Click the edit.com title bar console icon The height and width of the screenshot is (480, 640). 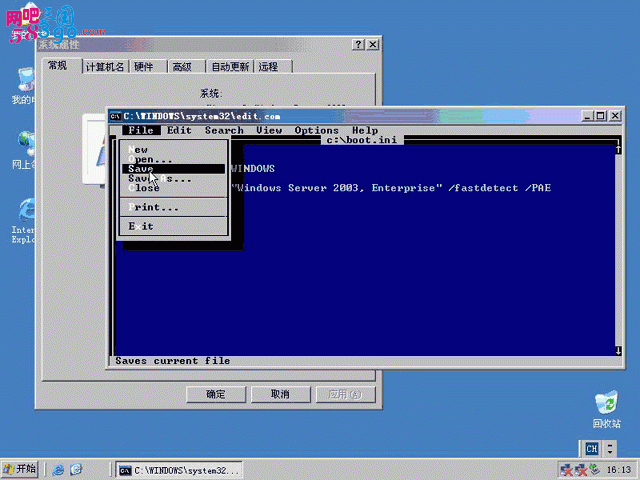(116, 116)
